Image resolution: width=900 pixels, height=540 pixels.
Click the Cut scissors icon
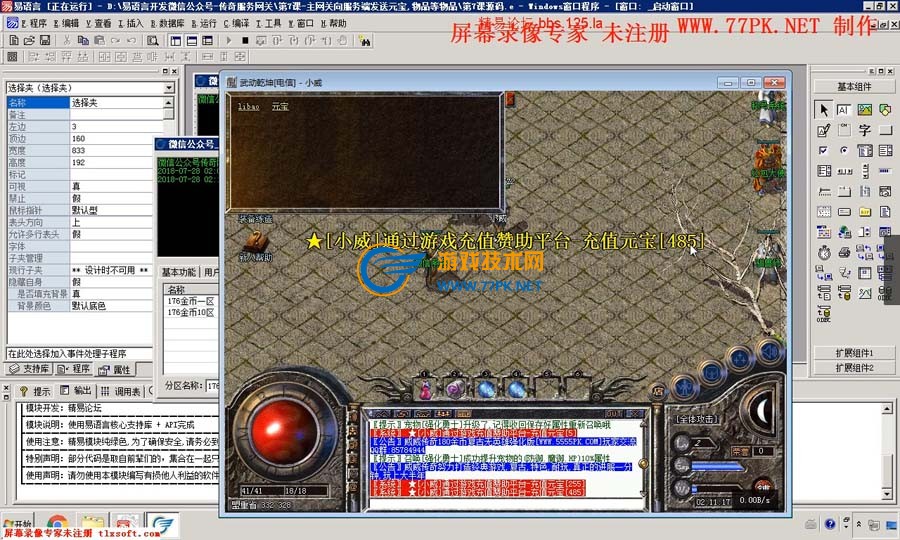[x=67, y=40]
